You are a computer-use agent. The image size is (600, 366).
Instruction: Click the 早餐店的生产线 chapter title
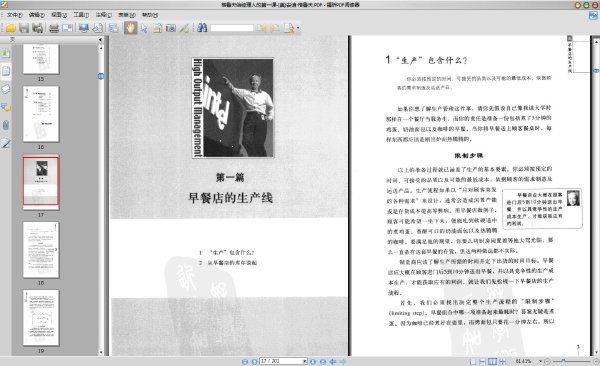click(x=230, y=198)
